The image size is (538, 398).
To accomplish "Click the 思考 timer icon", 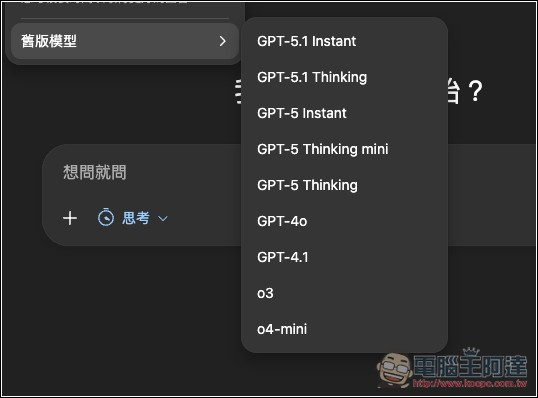I will (x=106, y=218).
